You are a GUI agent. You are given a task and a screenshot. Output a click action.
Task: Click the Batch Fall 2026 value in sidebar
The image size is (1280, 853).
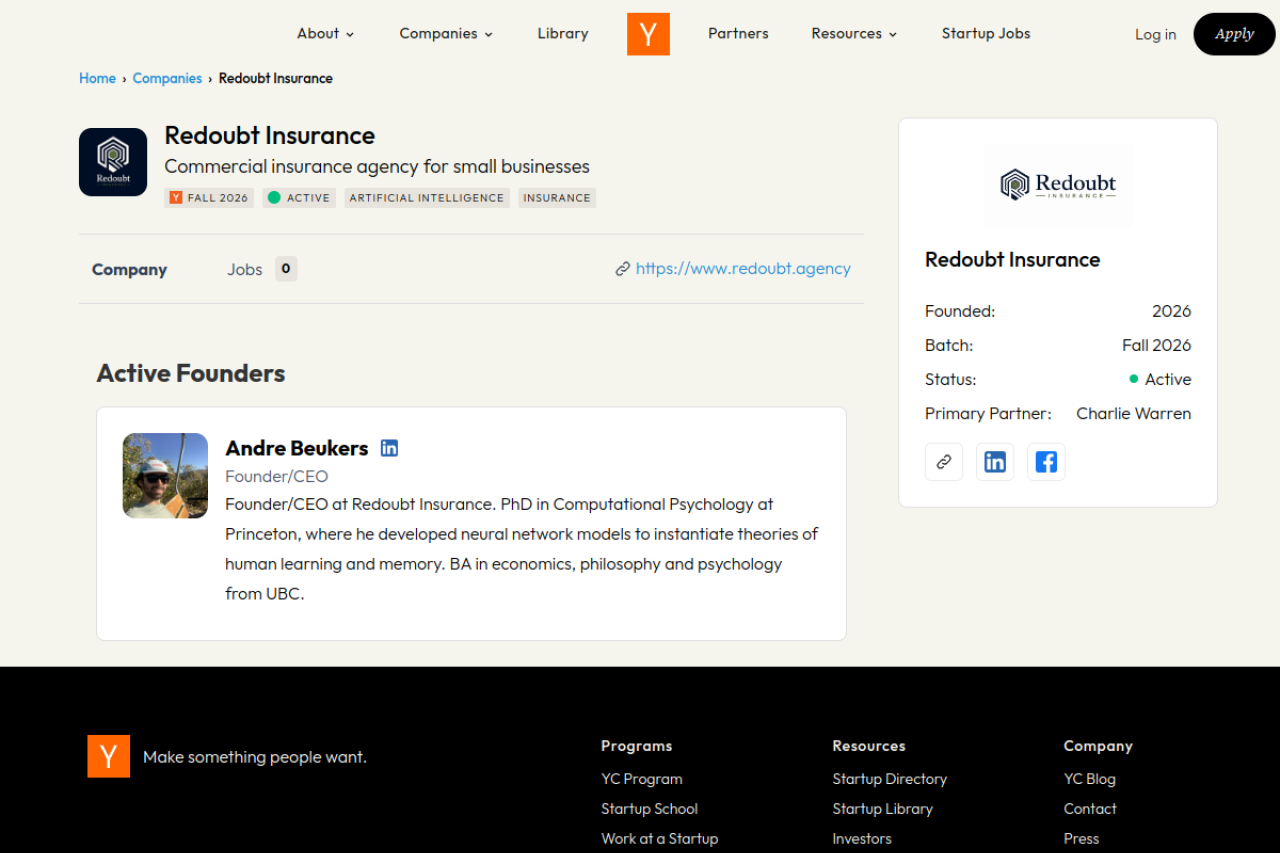point(1157,345)
